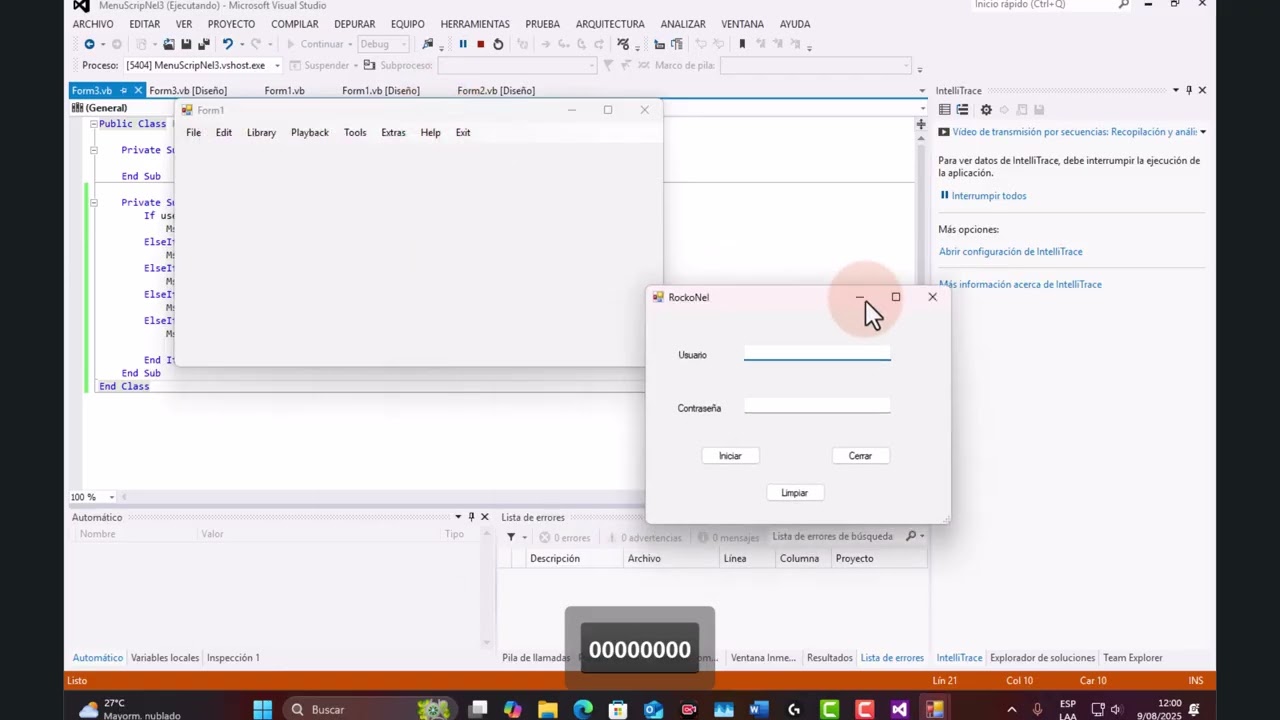Toggle the 0 advertencias filter
The height and width of the screenshot is (720, 1280).
(x=644, y=537)
